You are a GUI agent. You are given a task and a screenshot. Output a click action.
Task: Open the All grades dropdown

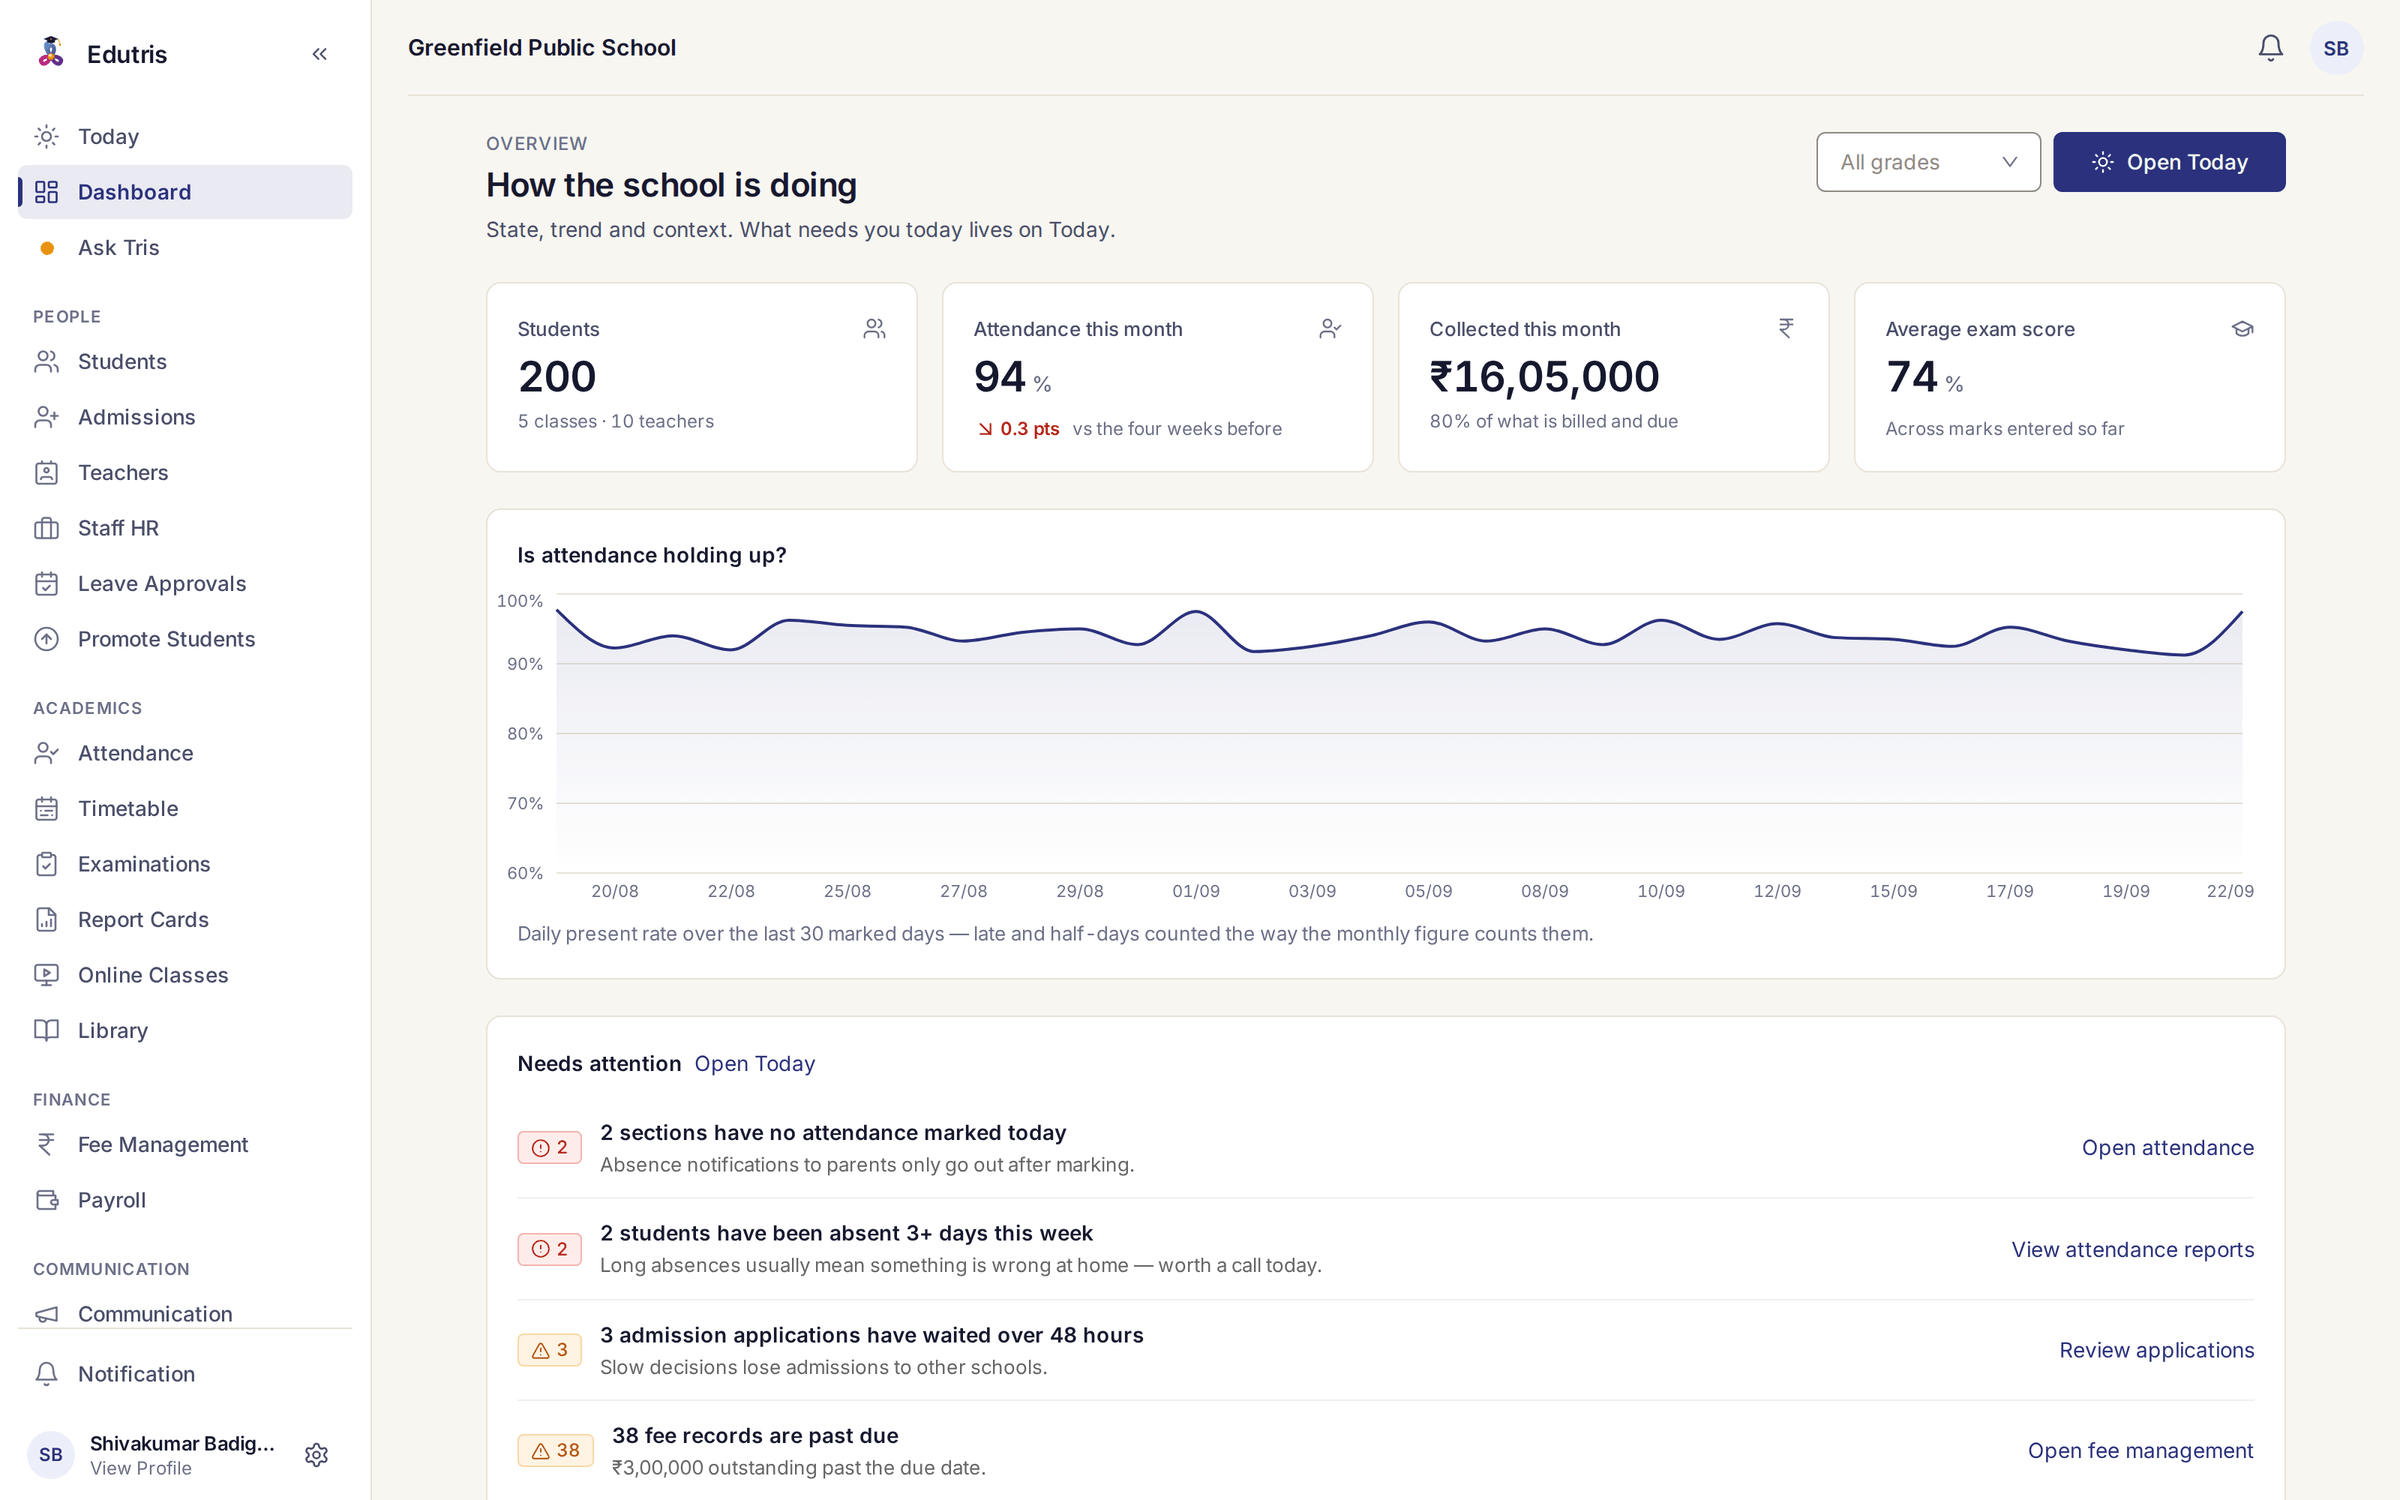pos(1928,162)
